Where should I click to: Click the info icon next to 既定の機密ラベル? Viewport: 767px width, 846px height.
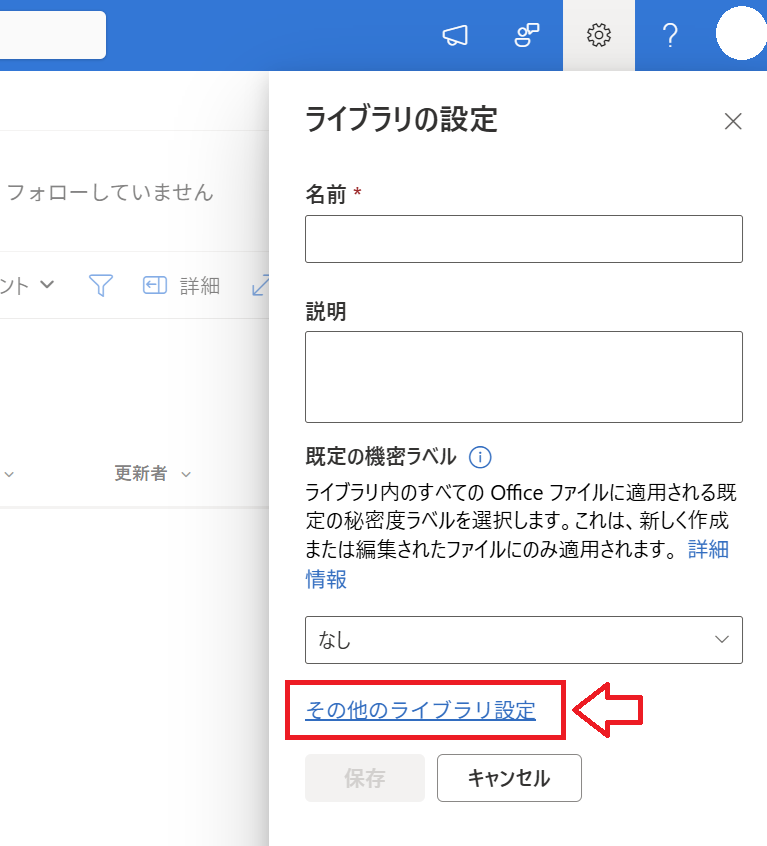pos(480,457)
